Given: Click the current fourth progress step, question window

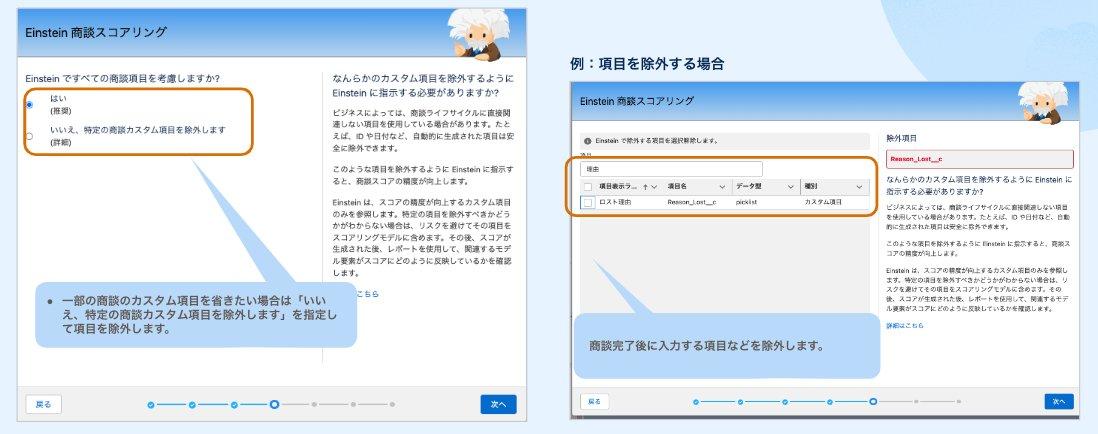Looking at the screenshot, I should pos(274,405).
